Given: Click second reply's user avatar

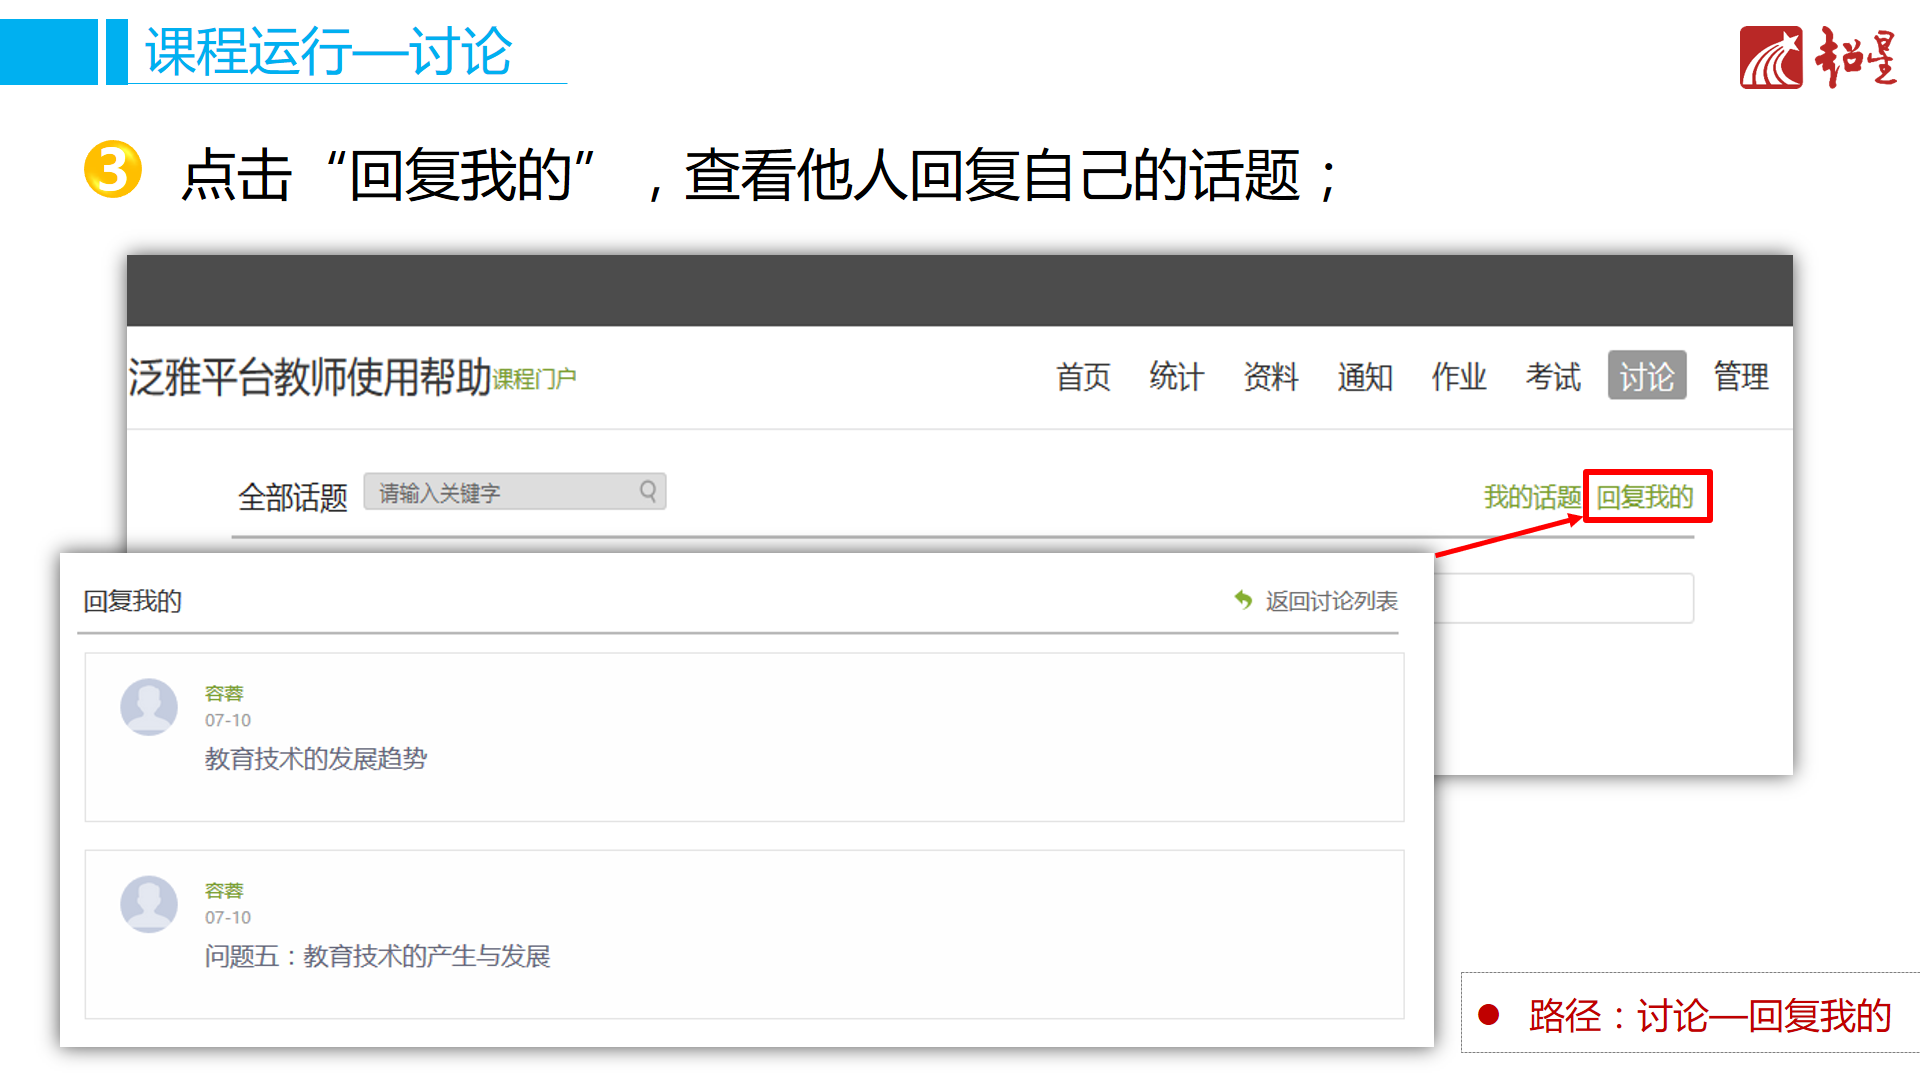Looking at the screenshot, I should point(149,904).
